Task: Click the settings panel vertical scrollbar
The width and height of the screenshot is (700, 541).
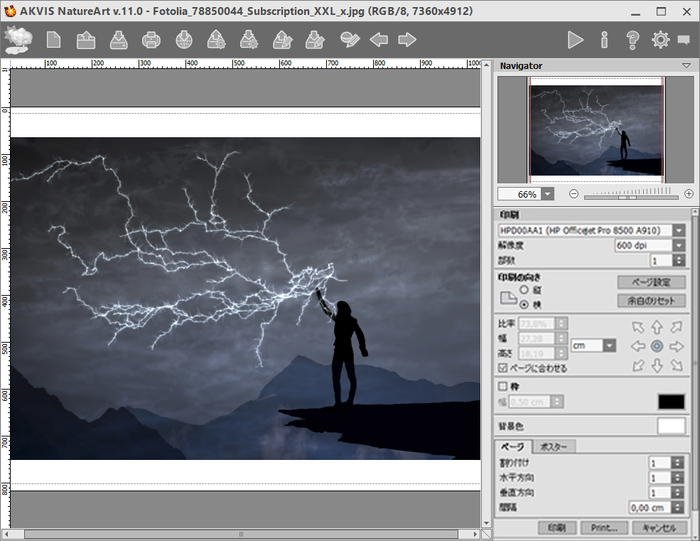Action: (695, 363)
